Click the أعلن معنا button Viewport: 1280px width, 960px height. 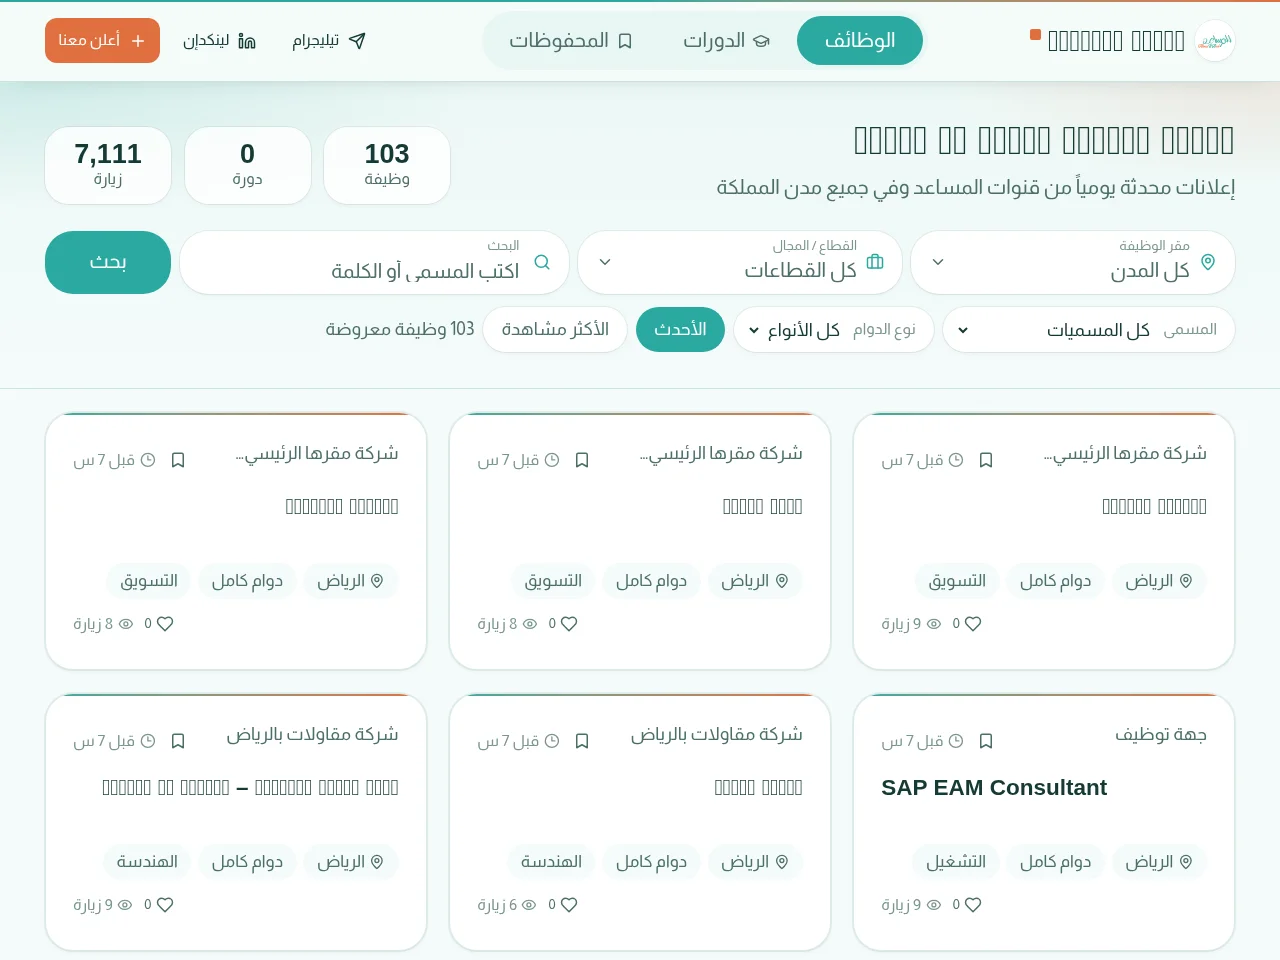(102, 40)
